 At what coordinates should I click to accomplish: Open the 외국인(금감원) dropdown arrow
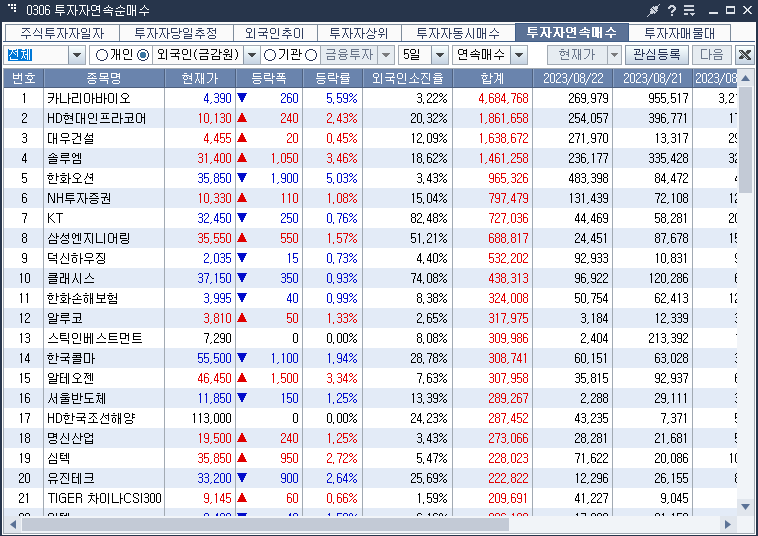pyautogui.click(x=251, y=55)
